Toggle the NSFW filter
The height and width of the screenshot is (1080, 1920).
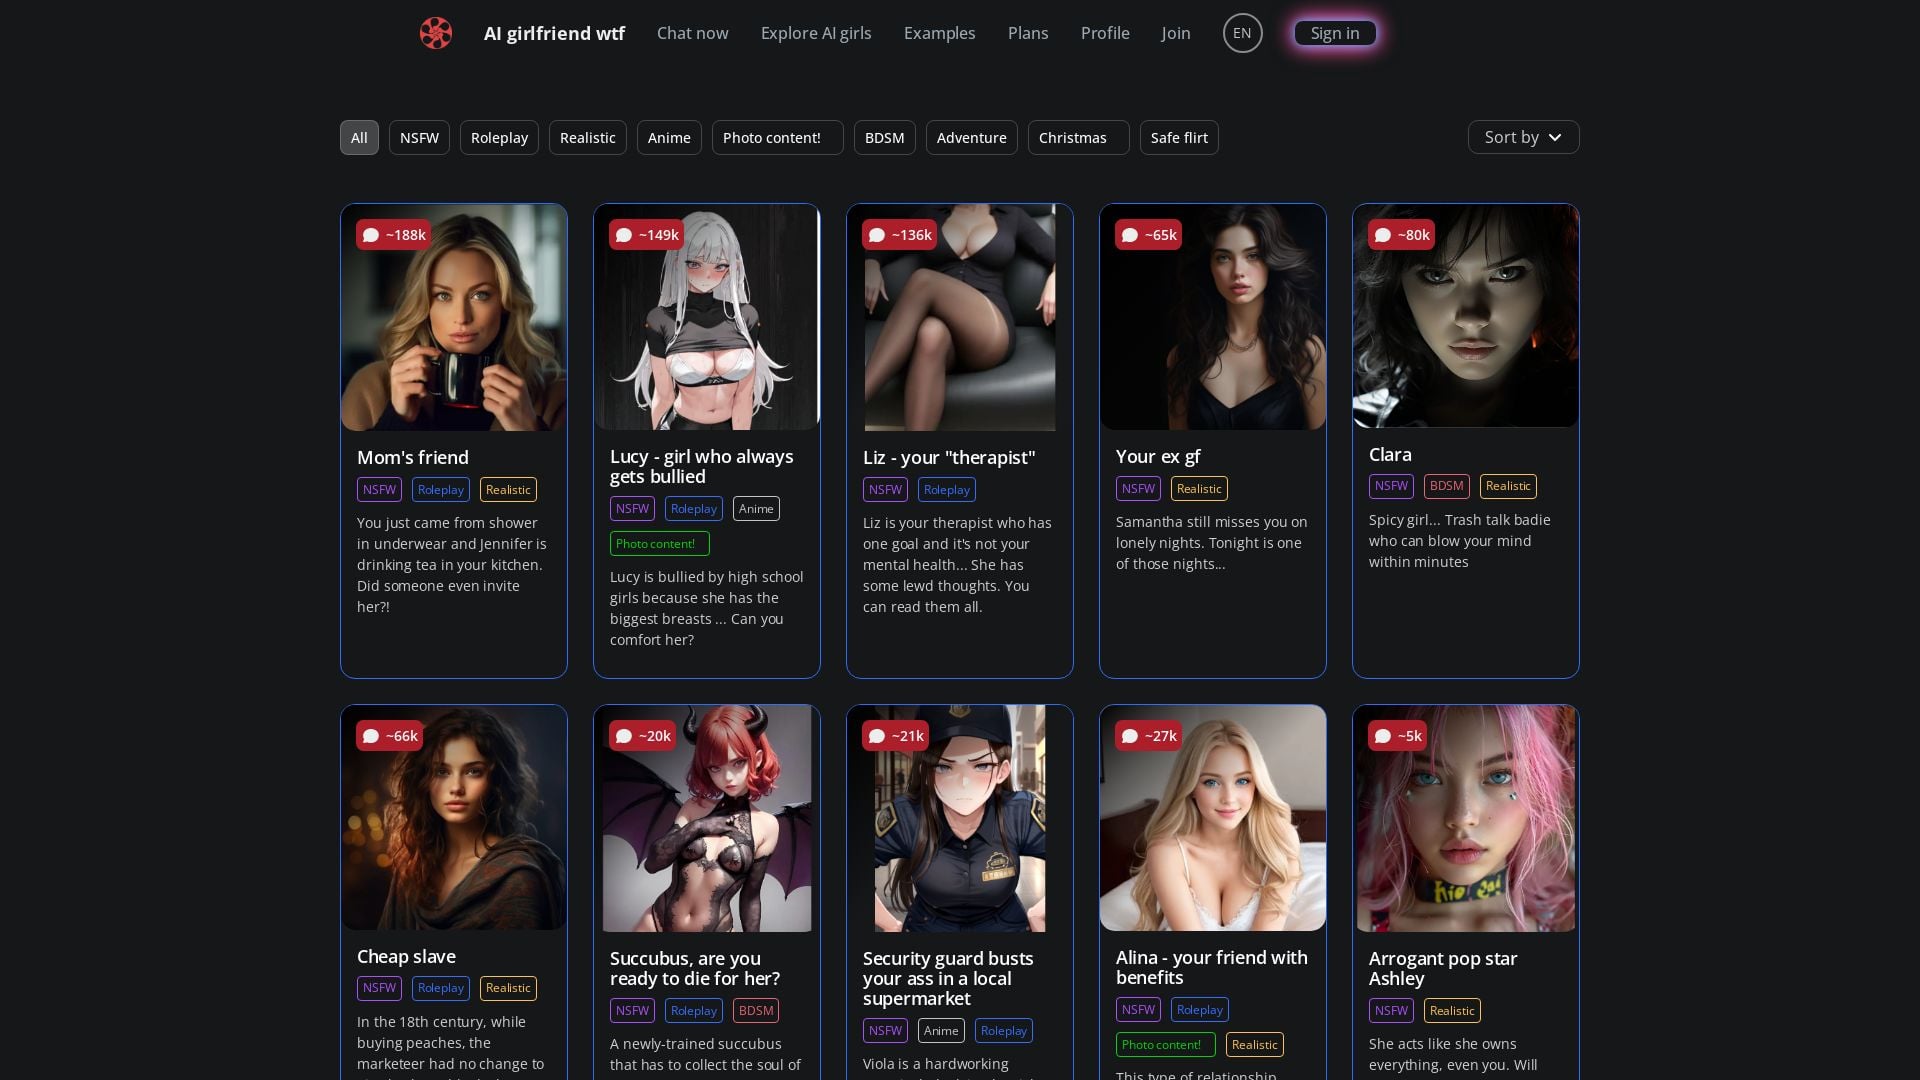click(419, 137)
